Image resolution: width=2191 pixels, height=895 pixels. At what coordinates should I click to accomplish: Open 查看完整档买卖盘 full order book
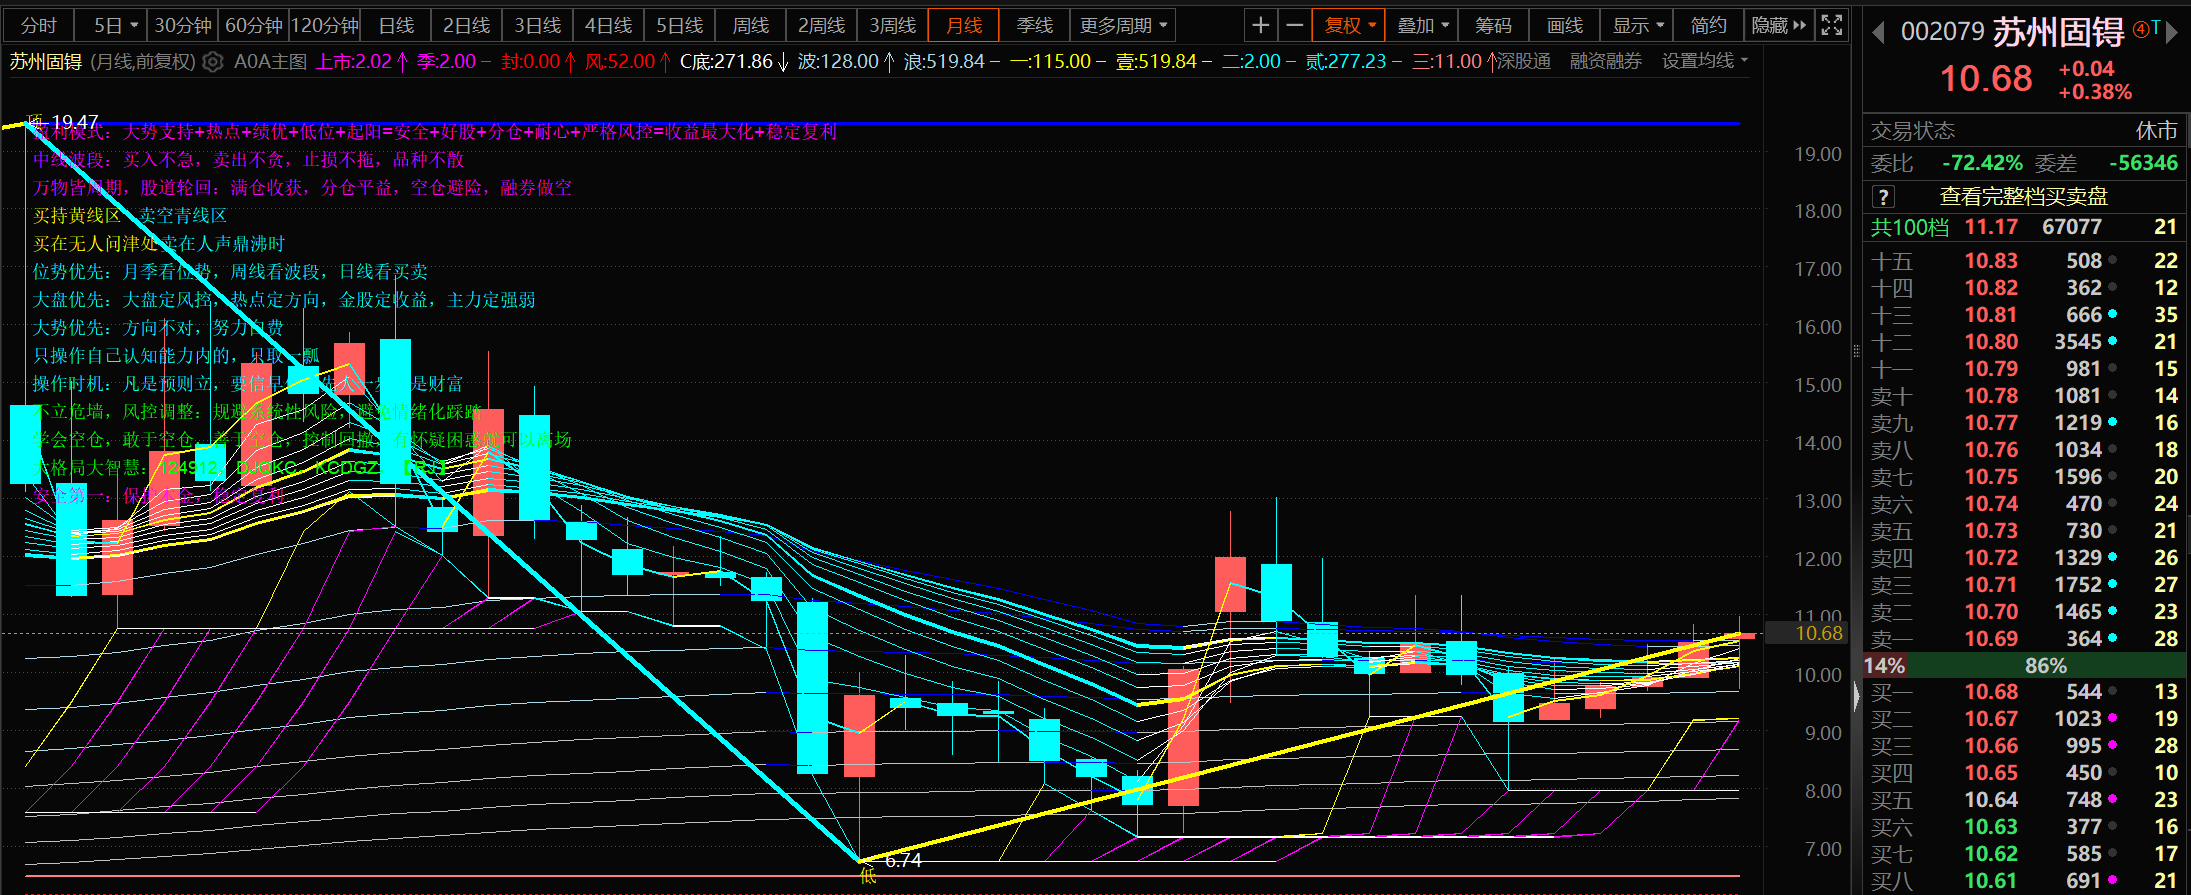tap(2023, 197)
